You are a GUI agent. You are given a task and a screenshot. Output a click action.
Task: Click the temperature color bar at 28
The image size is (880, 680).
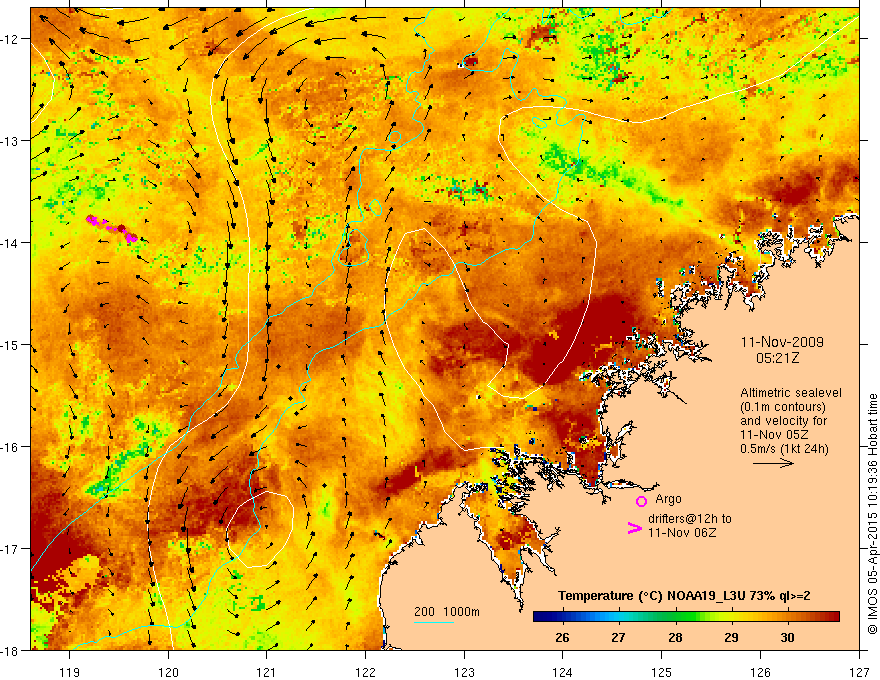(675, 617)
